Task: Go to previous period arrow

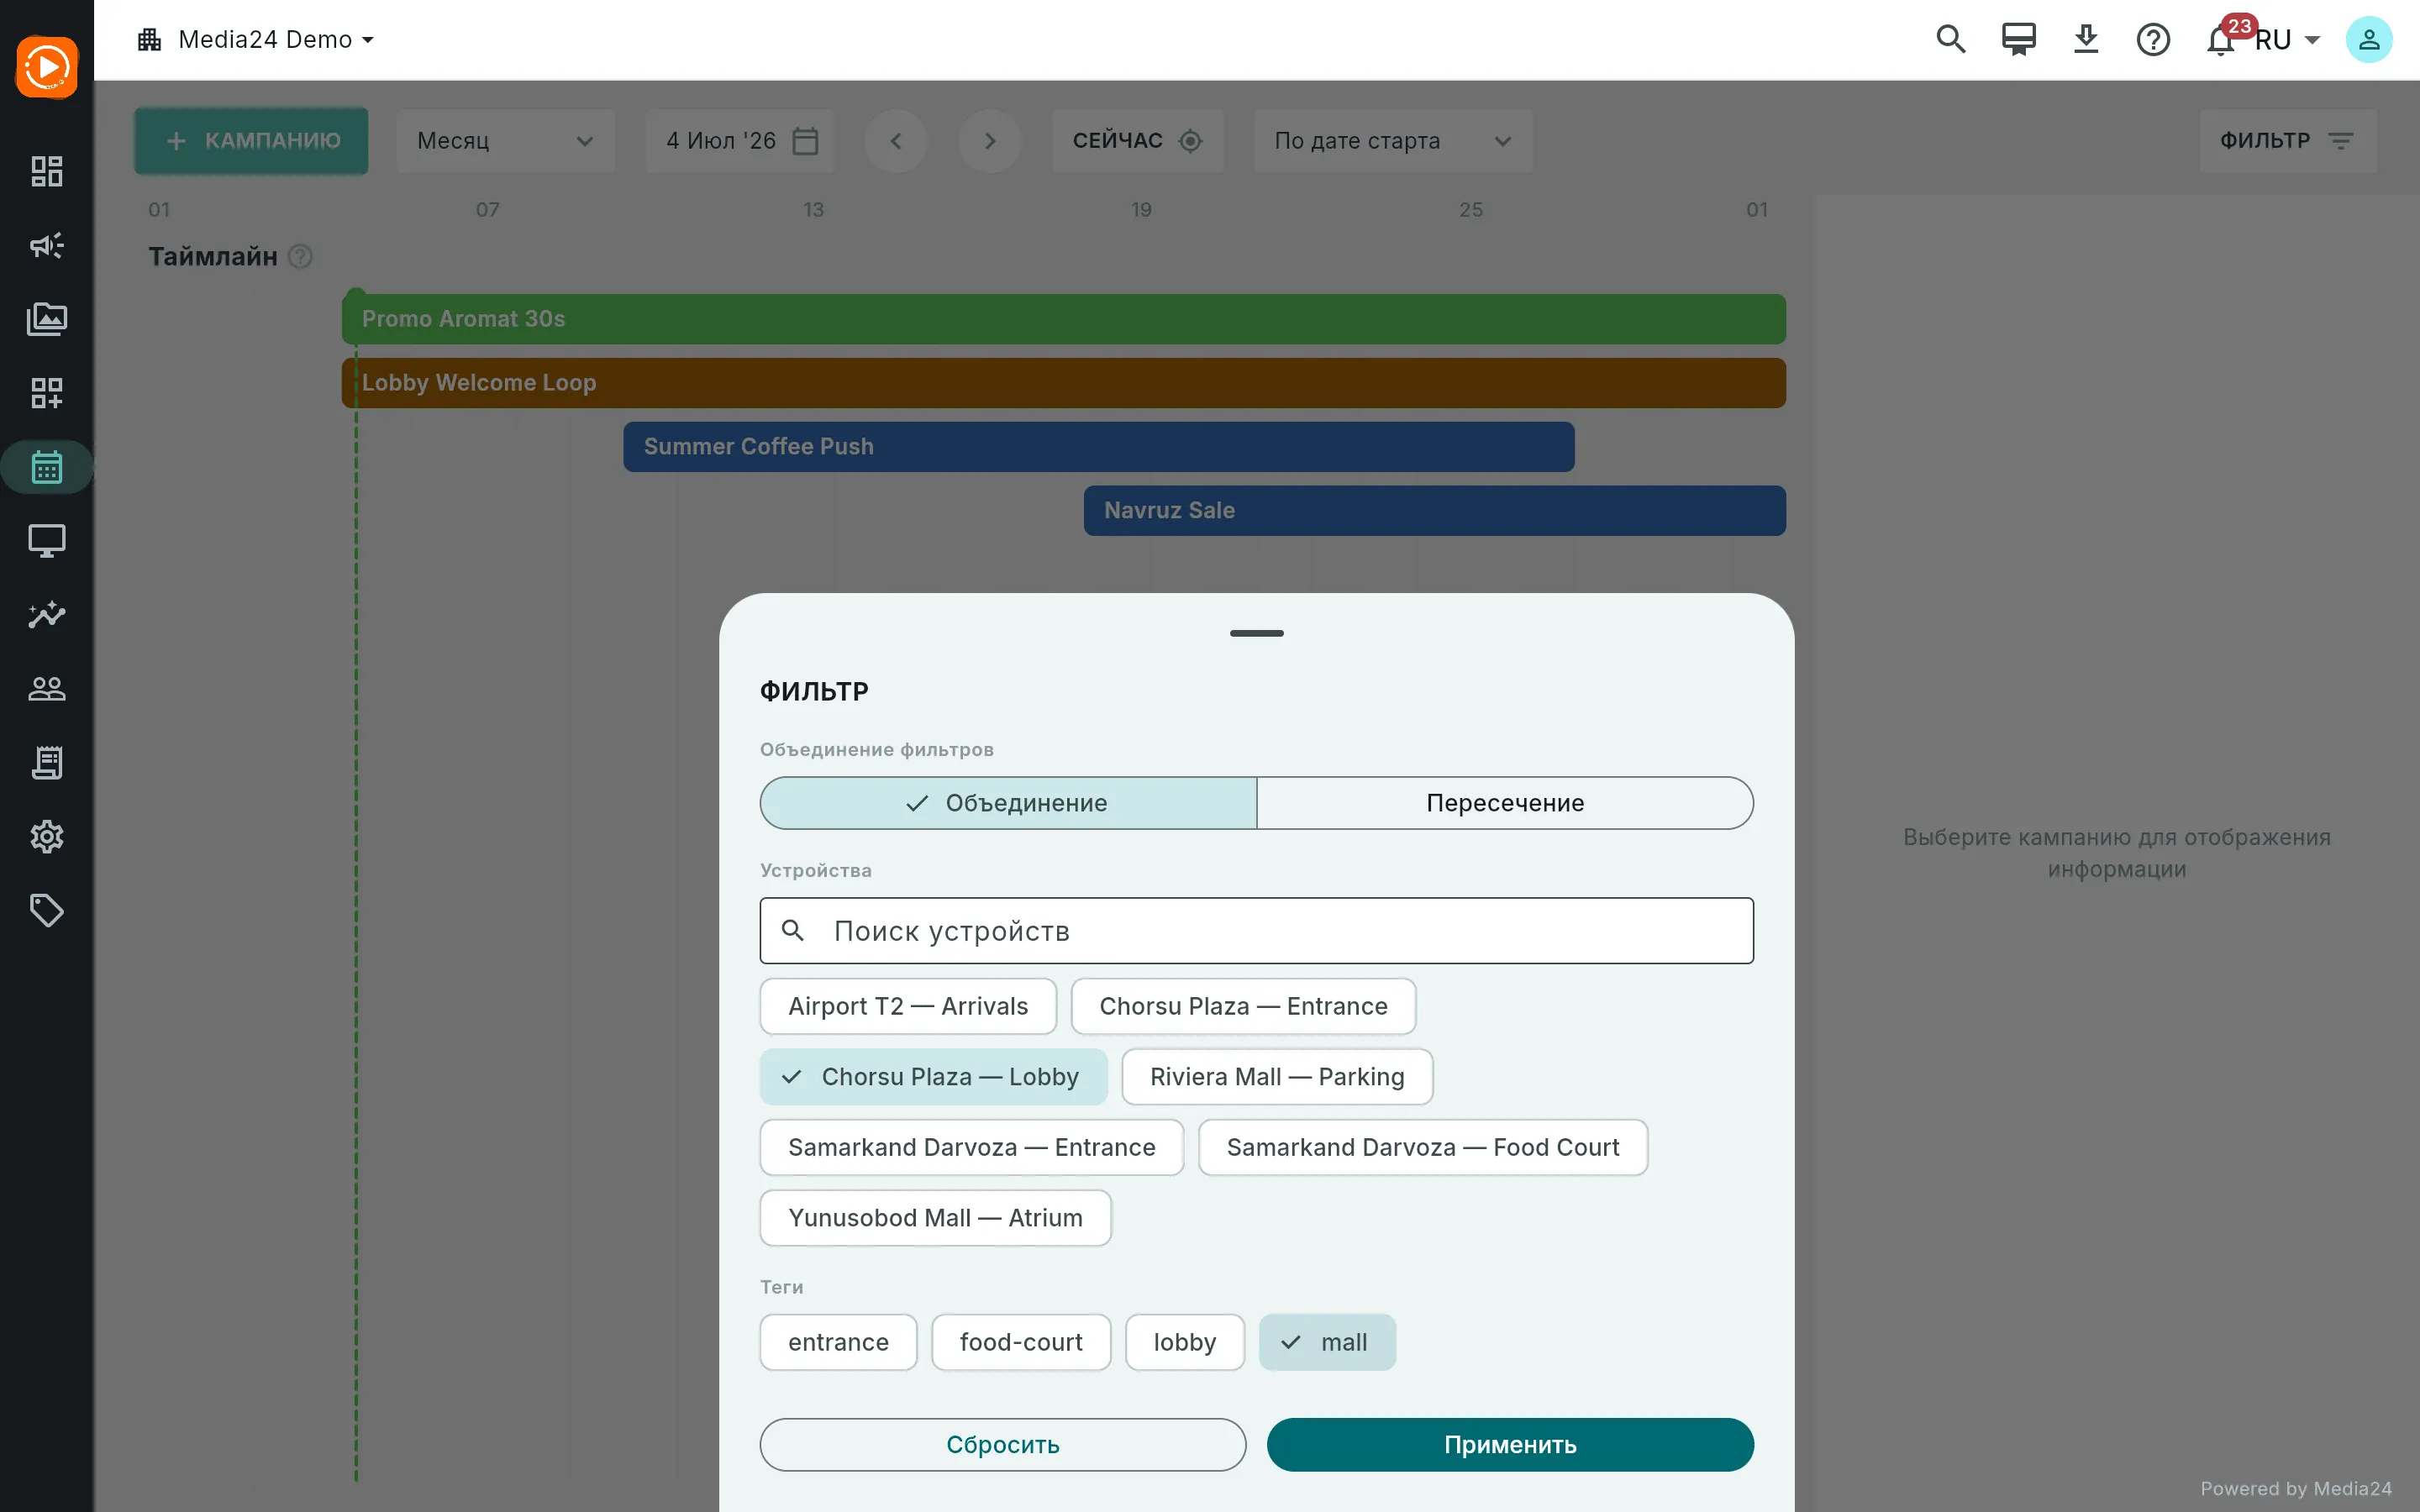Action: pyautogui.click(x=896, y=141)
